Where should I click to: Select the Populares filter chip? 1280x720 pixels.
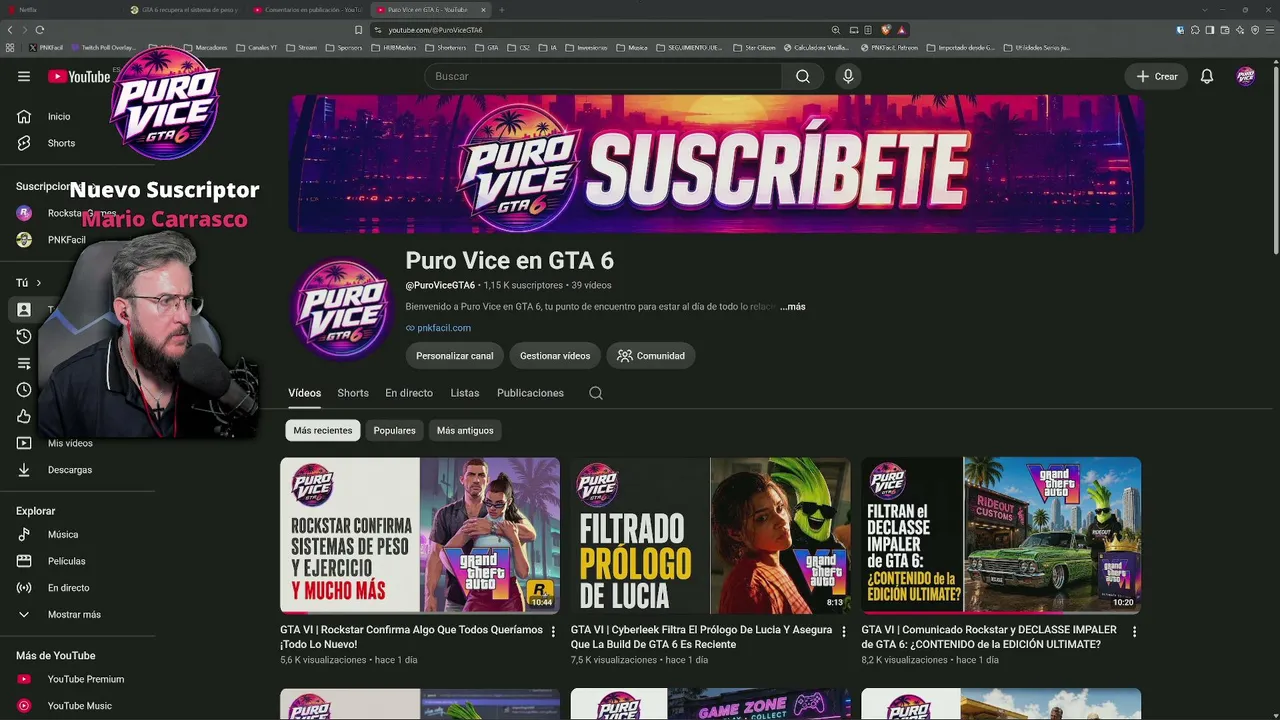(394, 431)
